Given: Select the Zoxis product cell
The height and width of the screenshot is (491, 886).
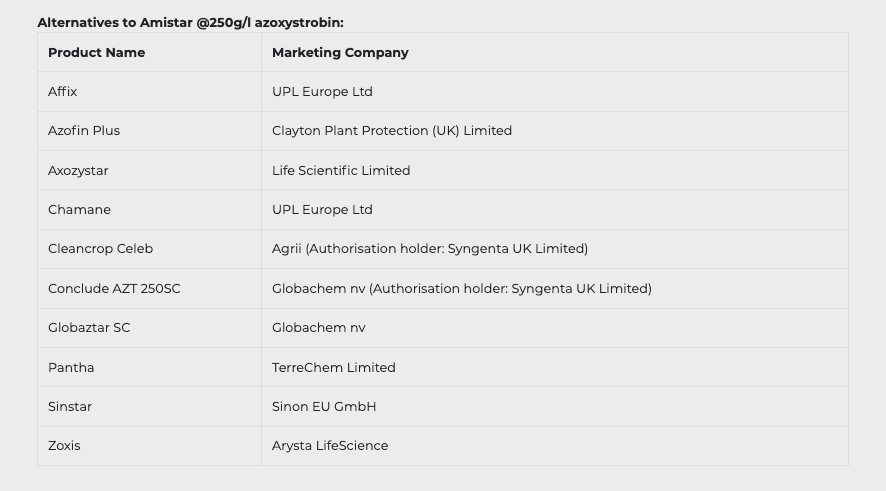Looking at the screenshot, I should (64, 445).
